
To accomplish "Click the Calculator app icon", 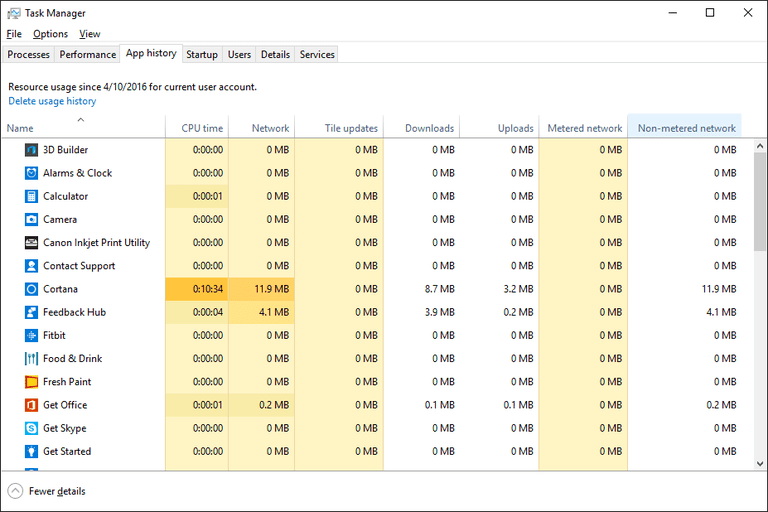I will (31, 196).
